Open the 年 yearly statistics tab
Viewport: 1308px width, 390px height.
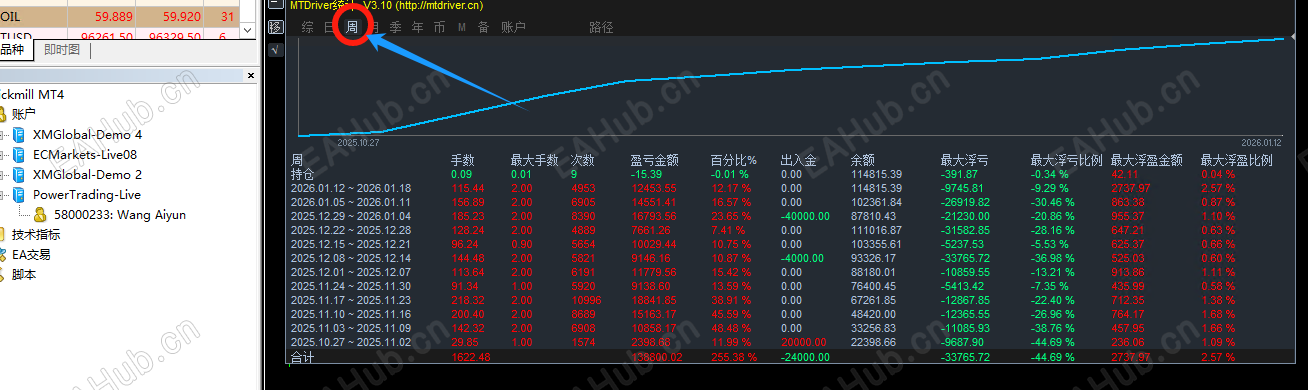click(418, 27)
